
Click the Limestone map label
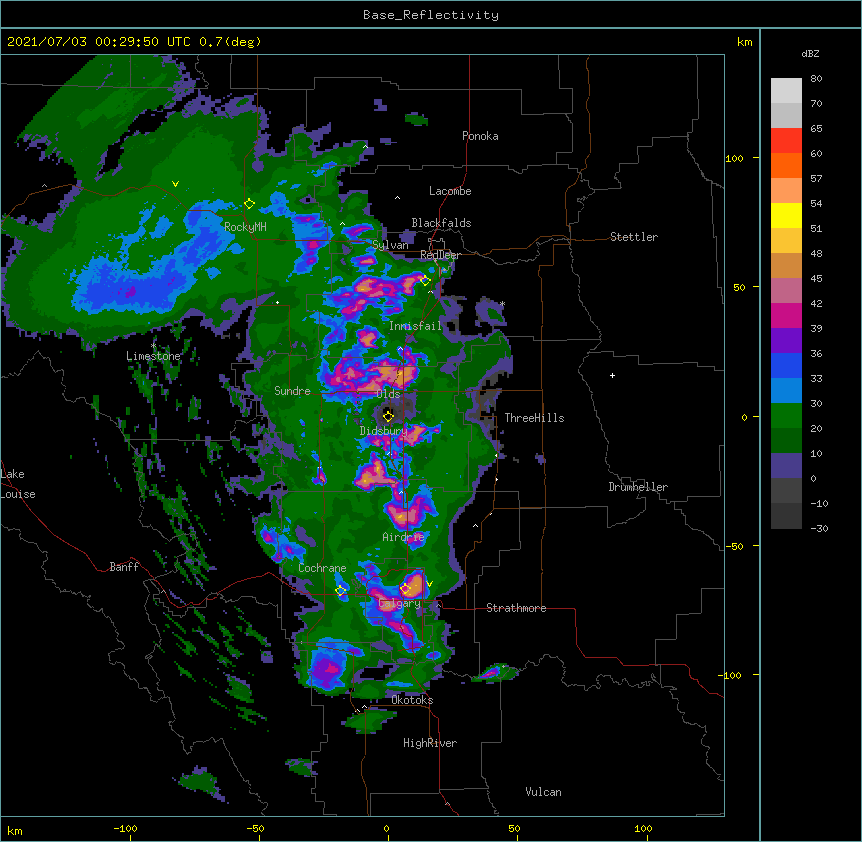(153, 356)
